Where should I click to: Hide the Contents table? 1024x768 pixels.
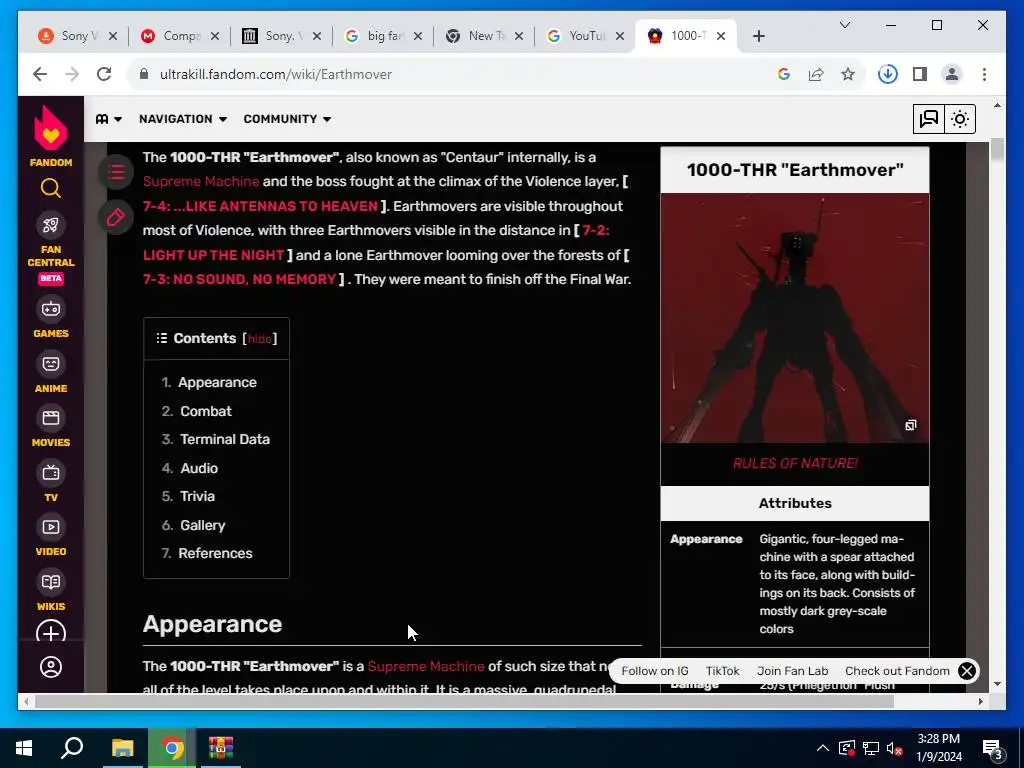(259, 339)
